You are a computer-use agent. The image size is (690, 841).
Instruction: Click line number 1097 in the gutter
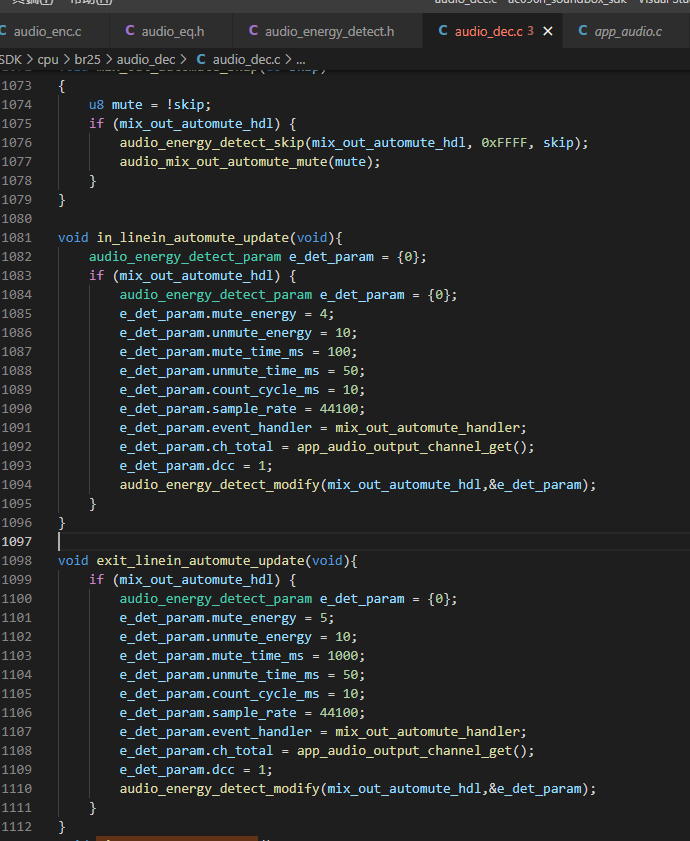click(17, 542)
